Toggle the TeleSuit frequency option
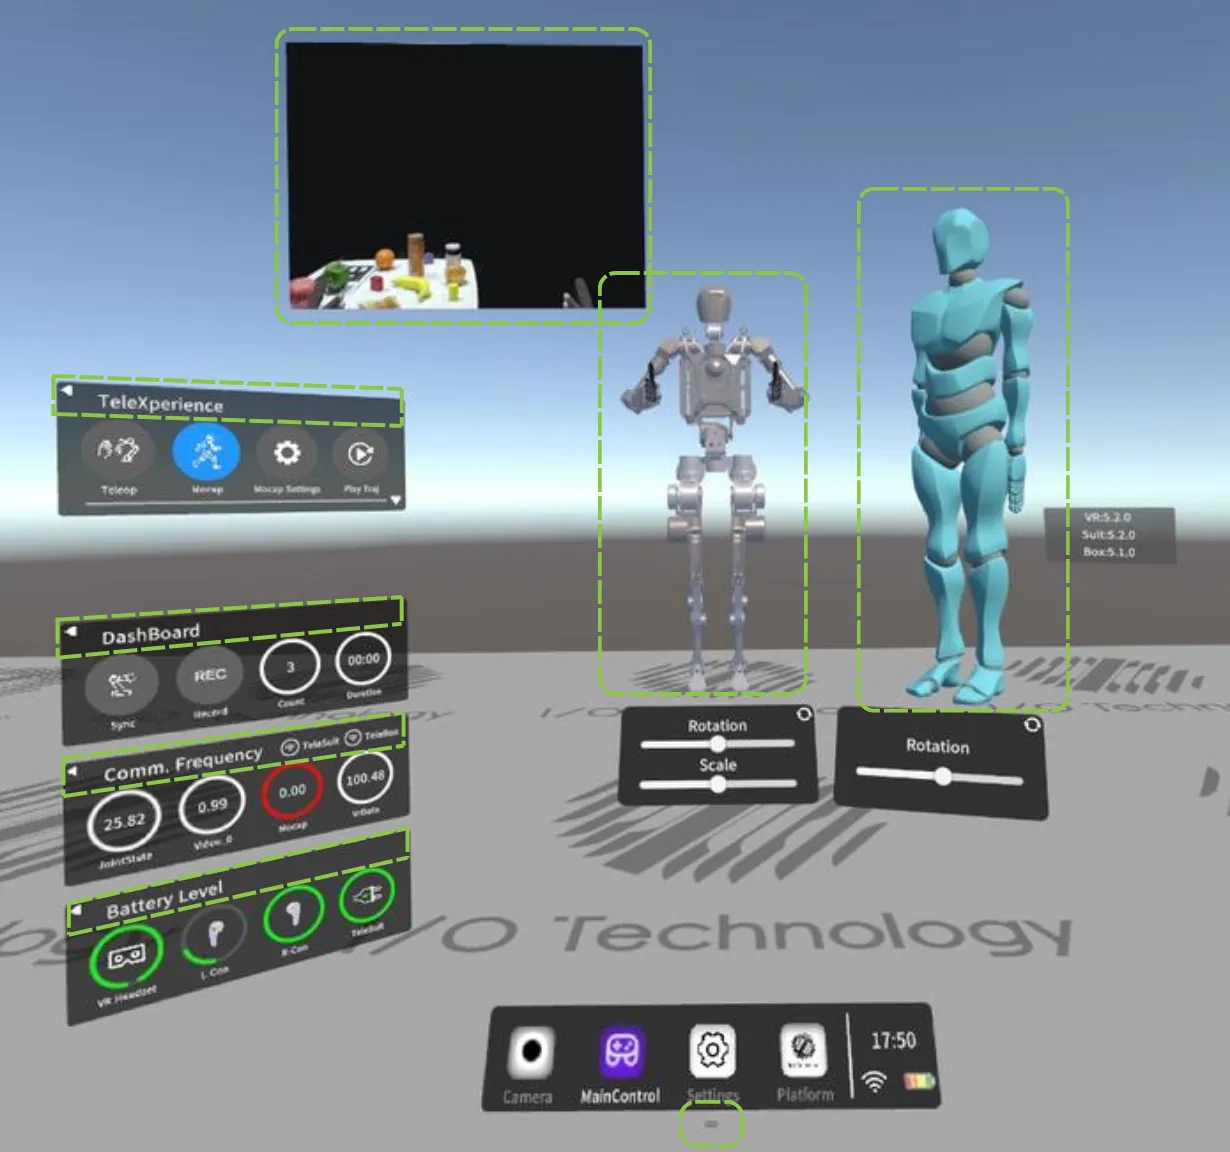This screenshot has height=1152, width=1230. (291, 747)
